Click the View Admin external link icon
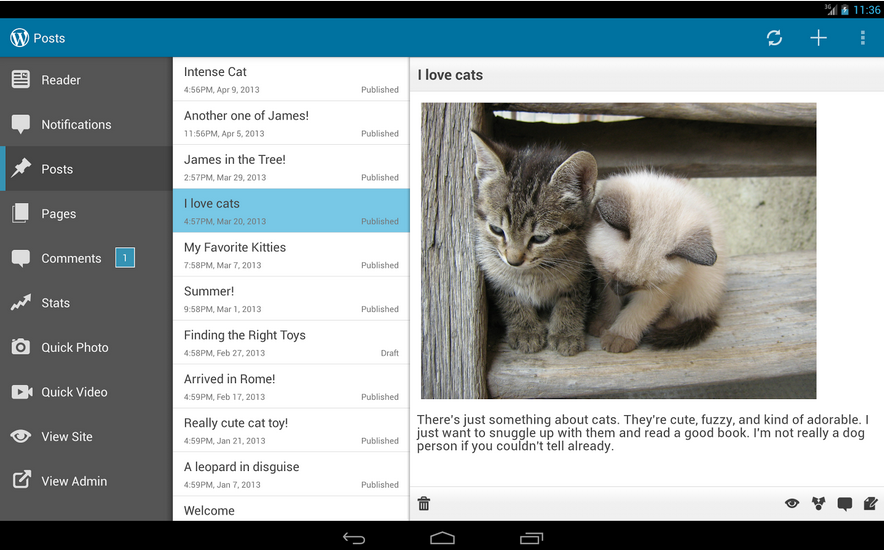Image resolution: width=884 pixels, height=550 pixels. pyautogui.click(x=21, y=480)
